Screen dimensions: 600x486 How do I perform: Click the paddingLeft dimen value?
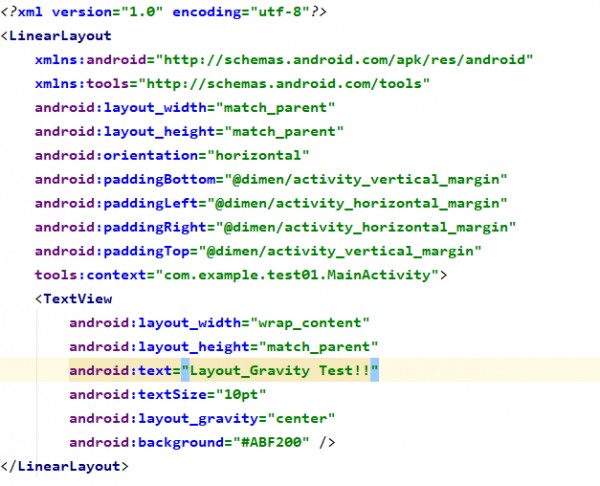[357, 203]
